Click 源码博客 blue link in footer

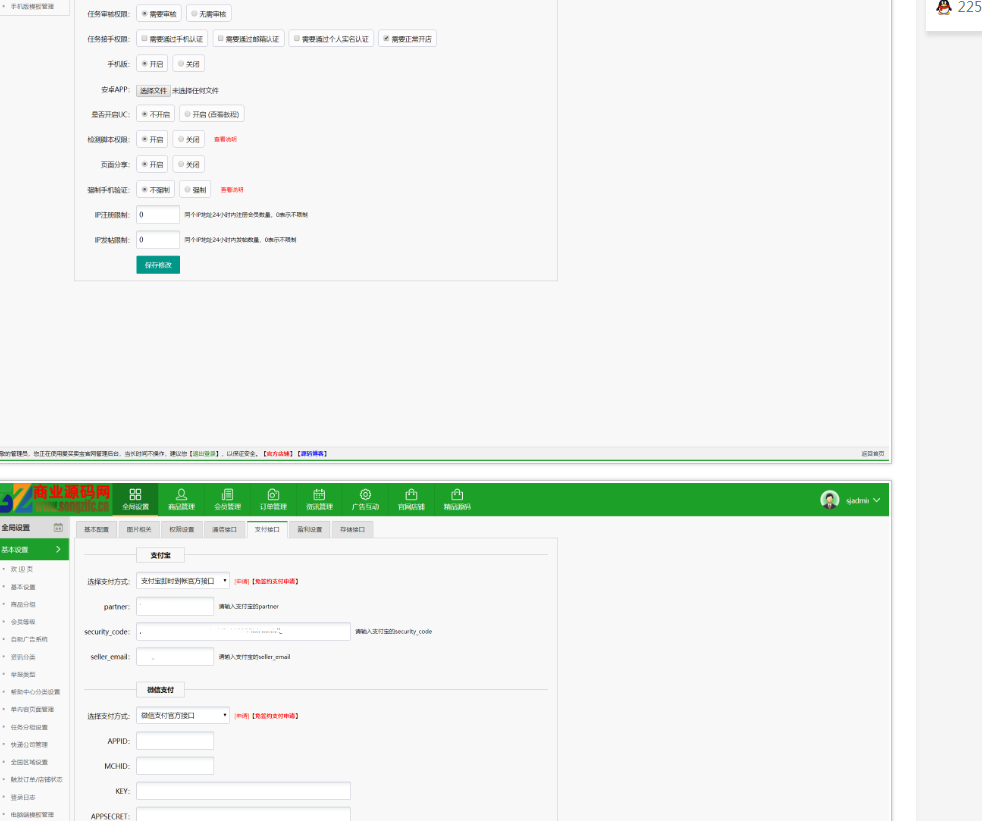coord(313,453)
